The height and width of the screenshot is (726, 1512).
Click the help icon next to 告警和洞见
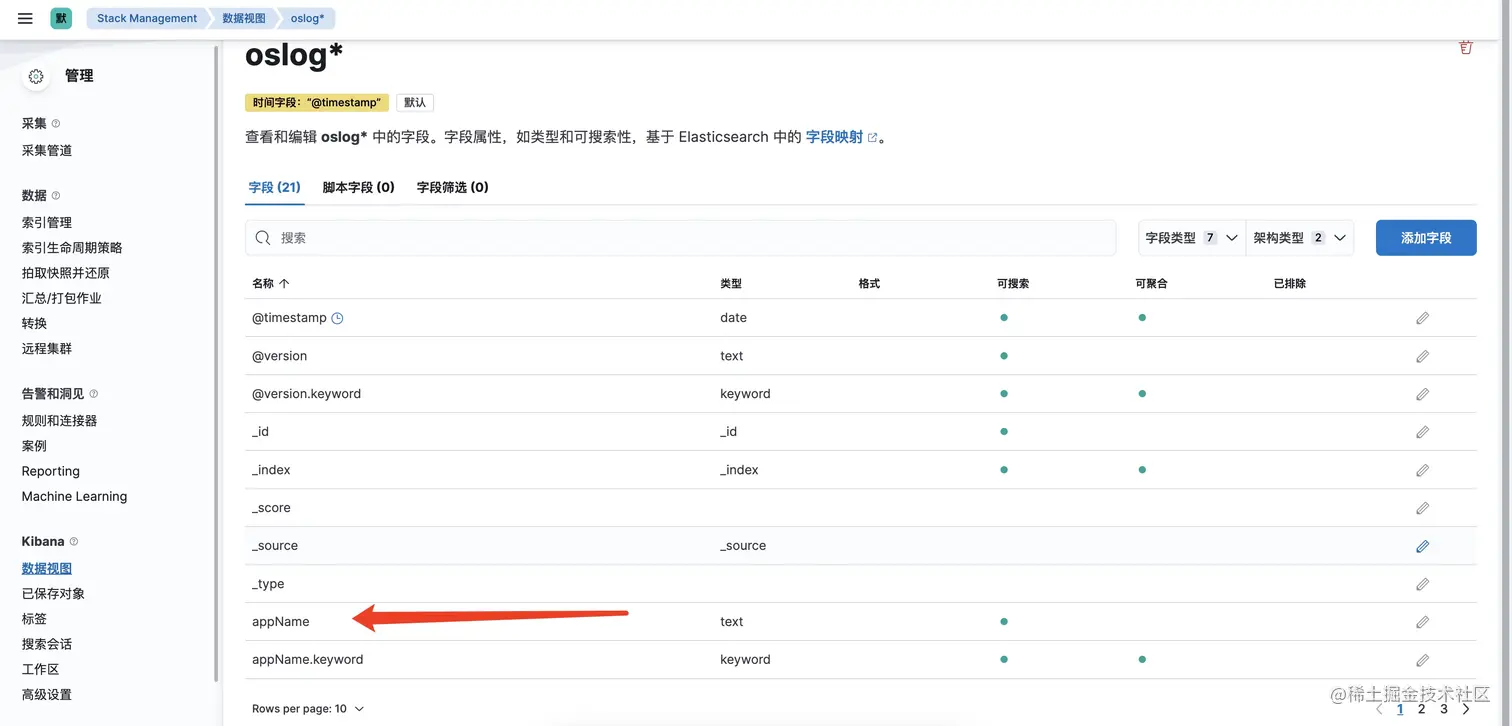point(94,394)
